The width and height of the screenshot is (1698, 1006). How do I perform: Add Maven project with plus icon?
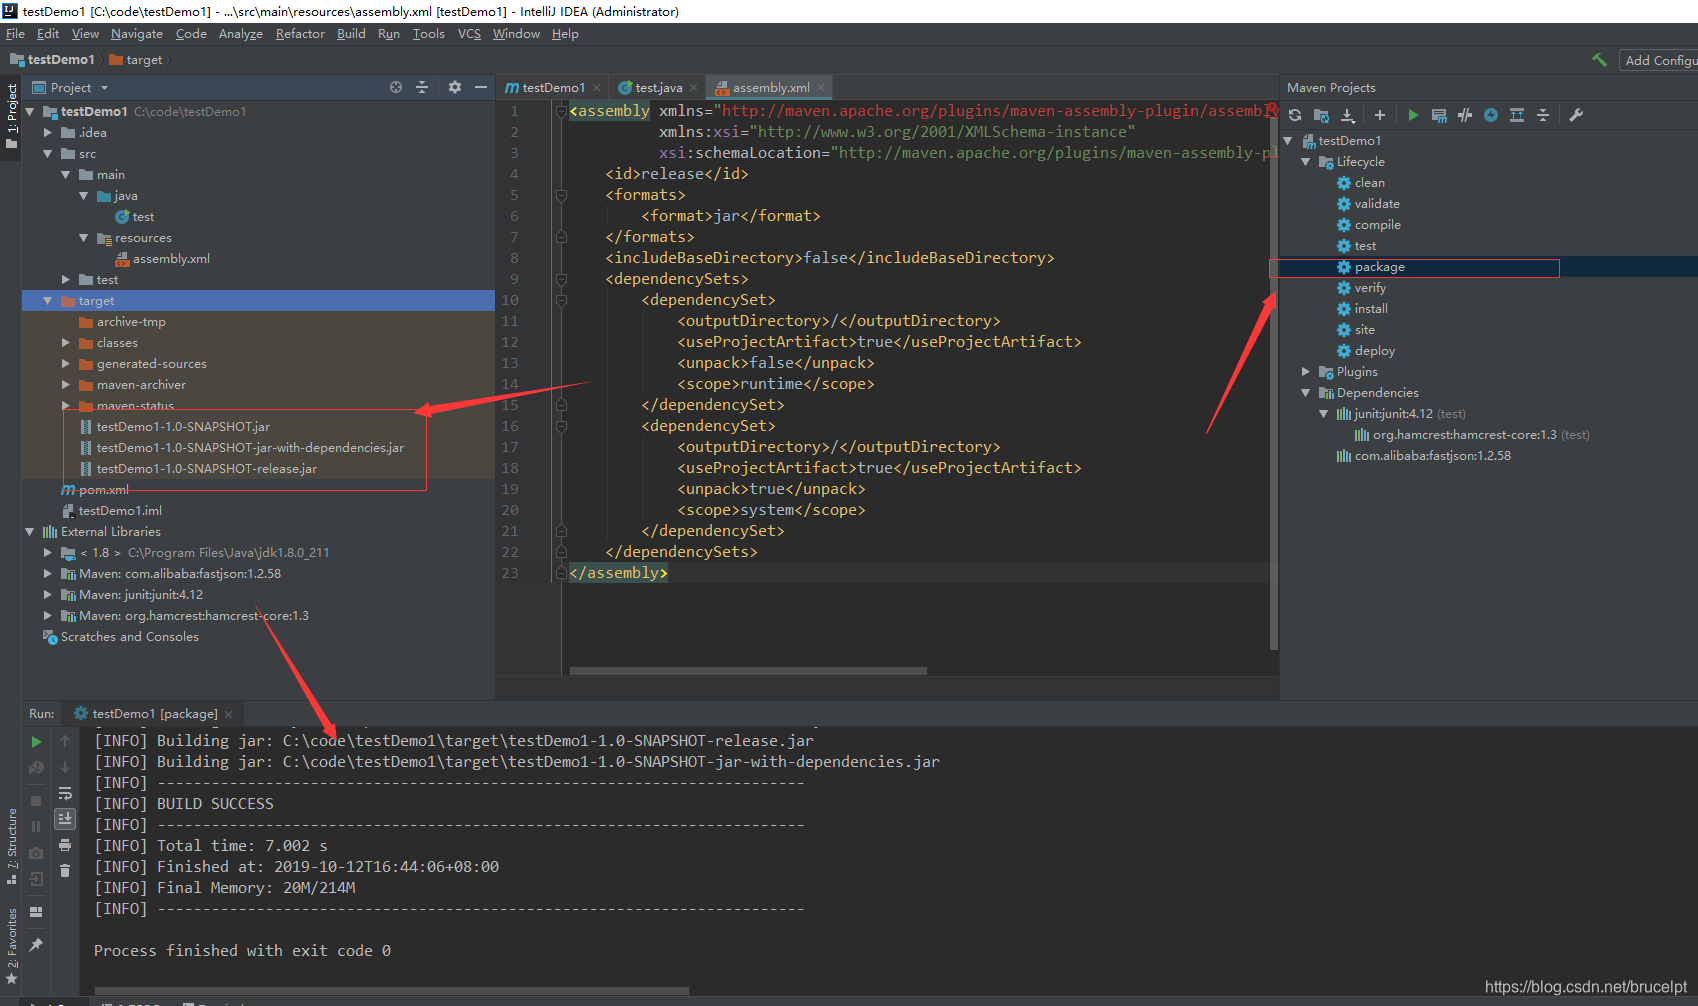[1380, 115]
